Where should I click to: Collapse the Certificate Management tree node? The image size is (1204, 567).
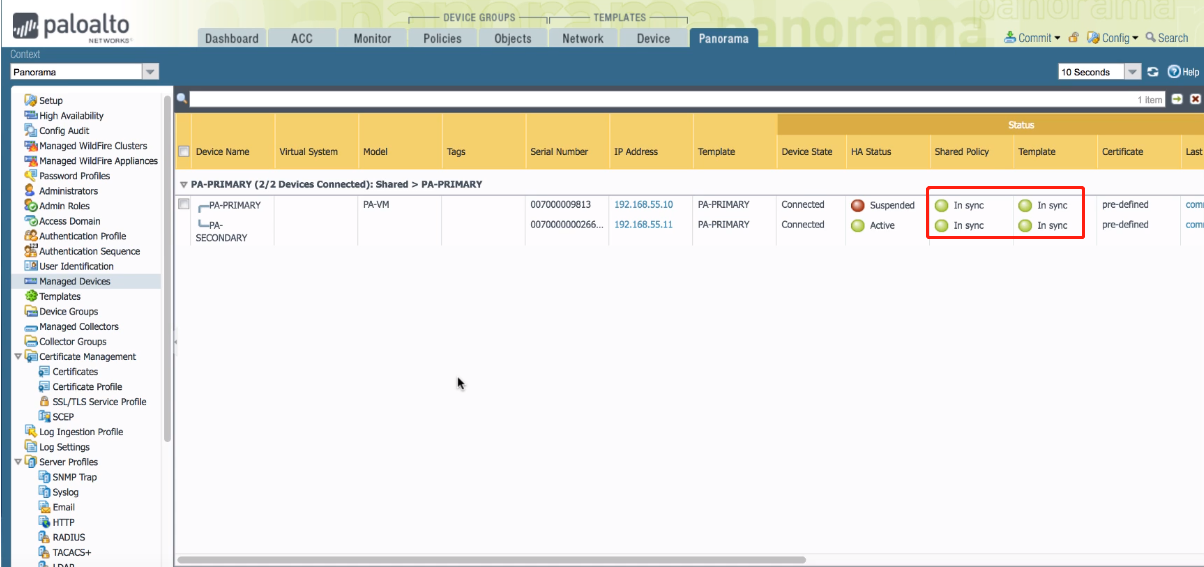18,357
